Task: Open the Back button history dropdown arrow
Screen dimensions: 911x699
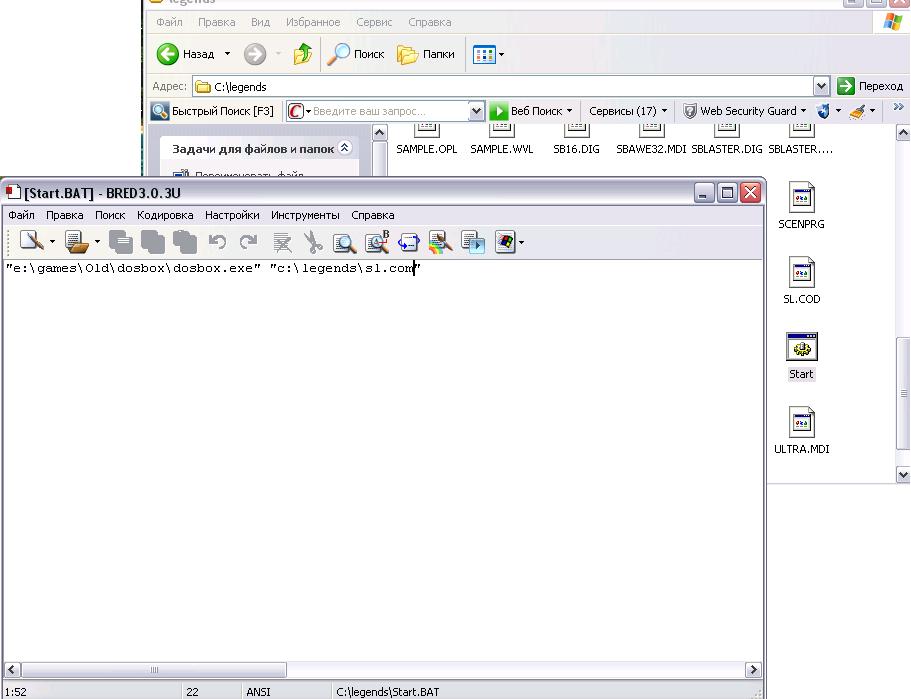Action: (227, 54)
